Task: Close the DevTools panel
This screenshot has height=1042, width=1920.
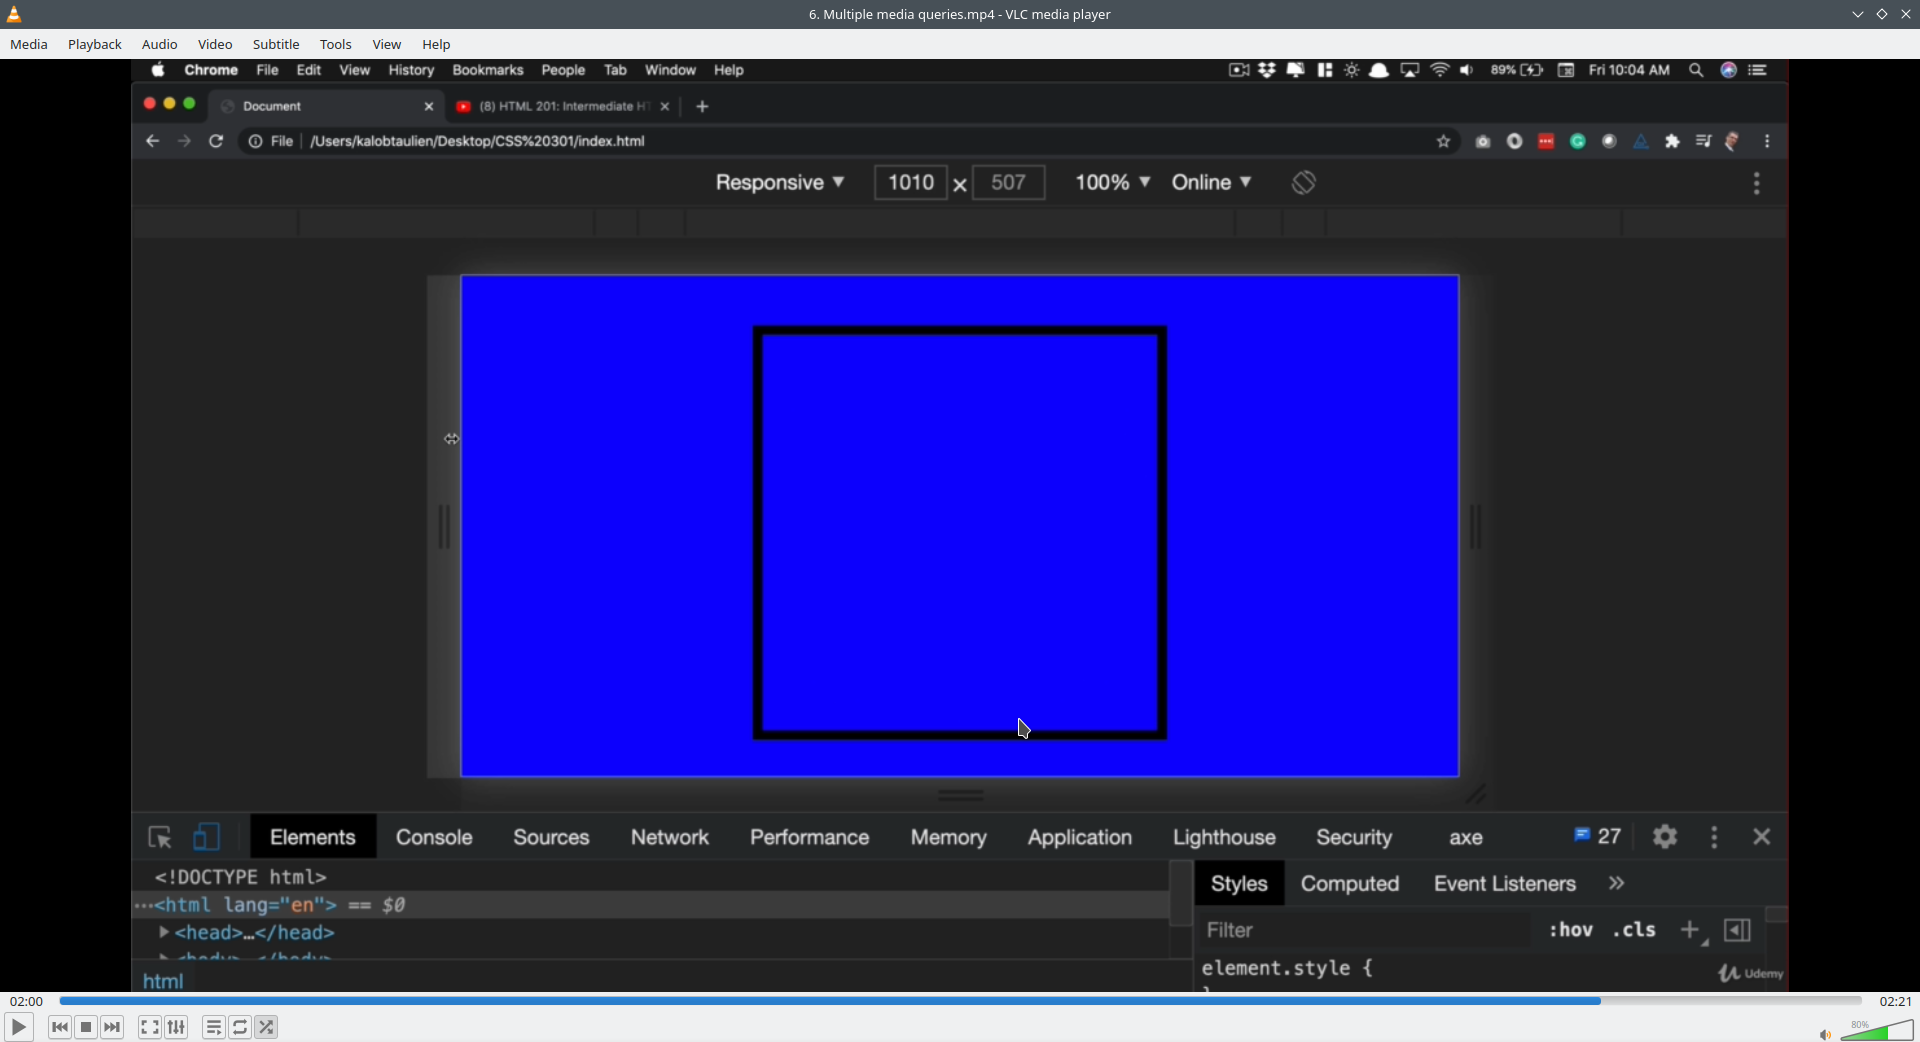Action: point(1762,837)
